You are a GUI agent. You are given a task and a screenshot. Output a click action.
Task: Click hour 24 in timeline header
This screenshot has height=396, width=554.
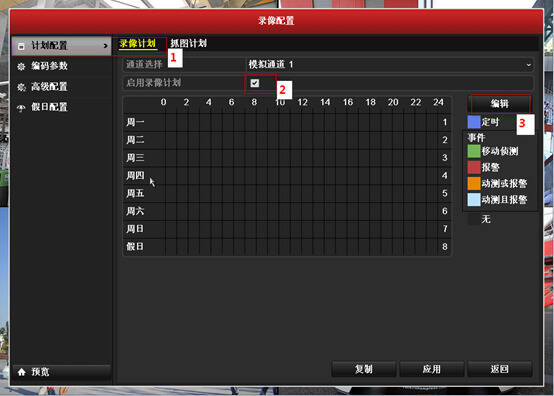438,102
